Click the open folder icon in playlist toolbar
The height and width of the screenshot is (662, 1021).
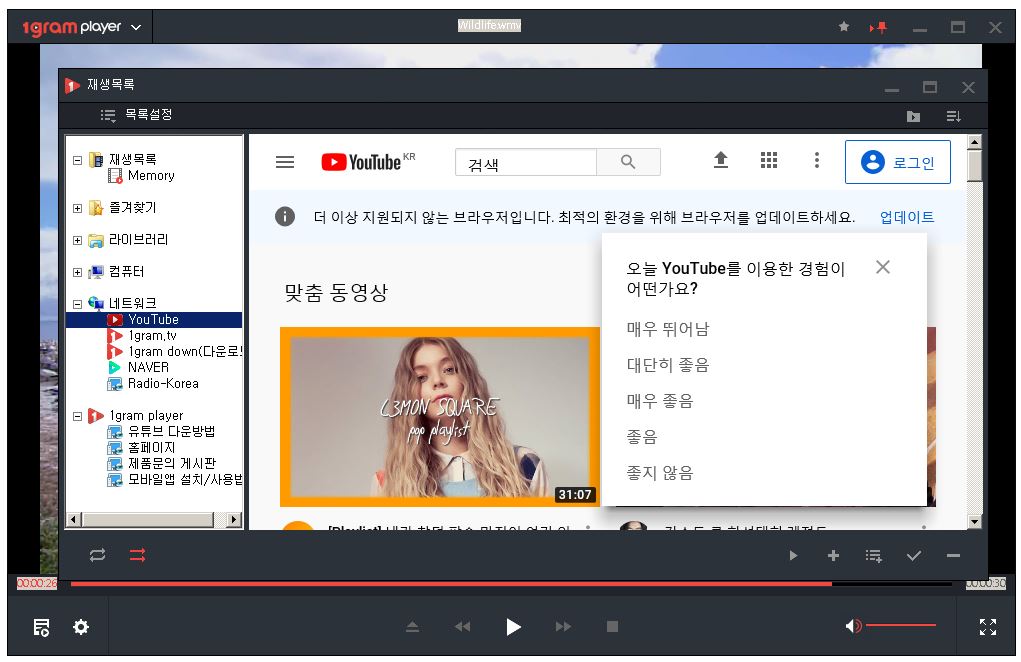[914, 117]
